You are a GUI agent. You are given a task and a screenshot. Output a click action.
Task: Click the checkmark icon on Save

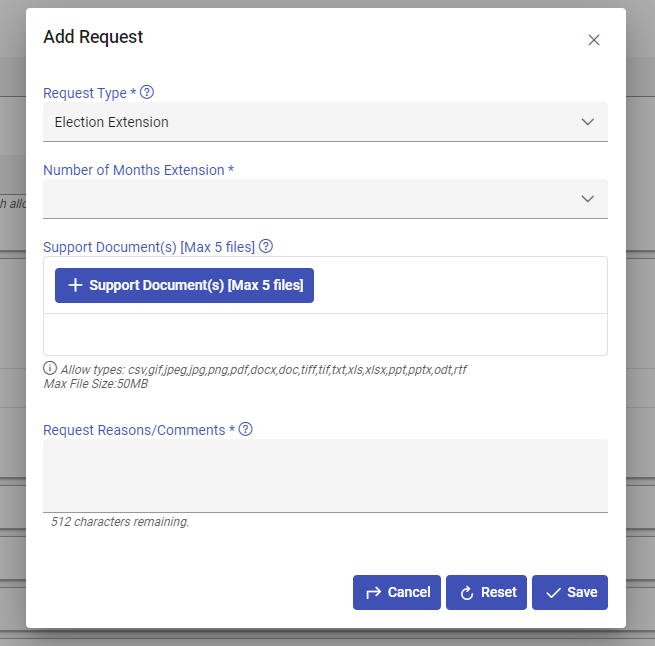click(x=553, y=592)
